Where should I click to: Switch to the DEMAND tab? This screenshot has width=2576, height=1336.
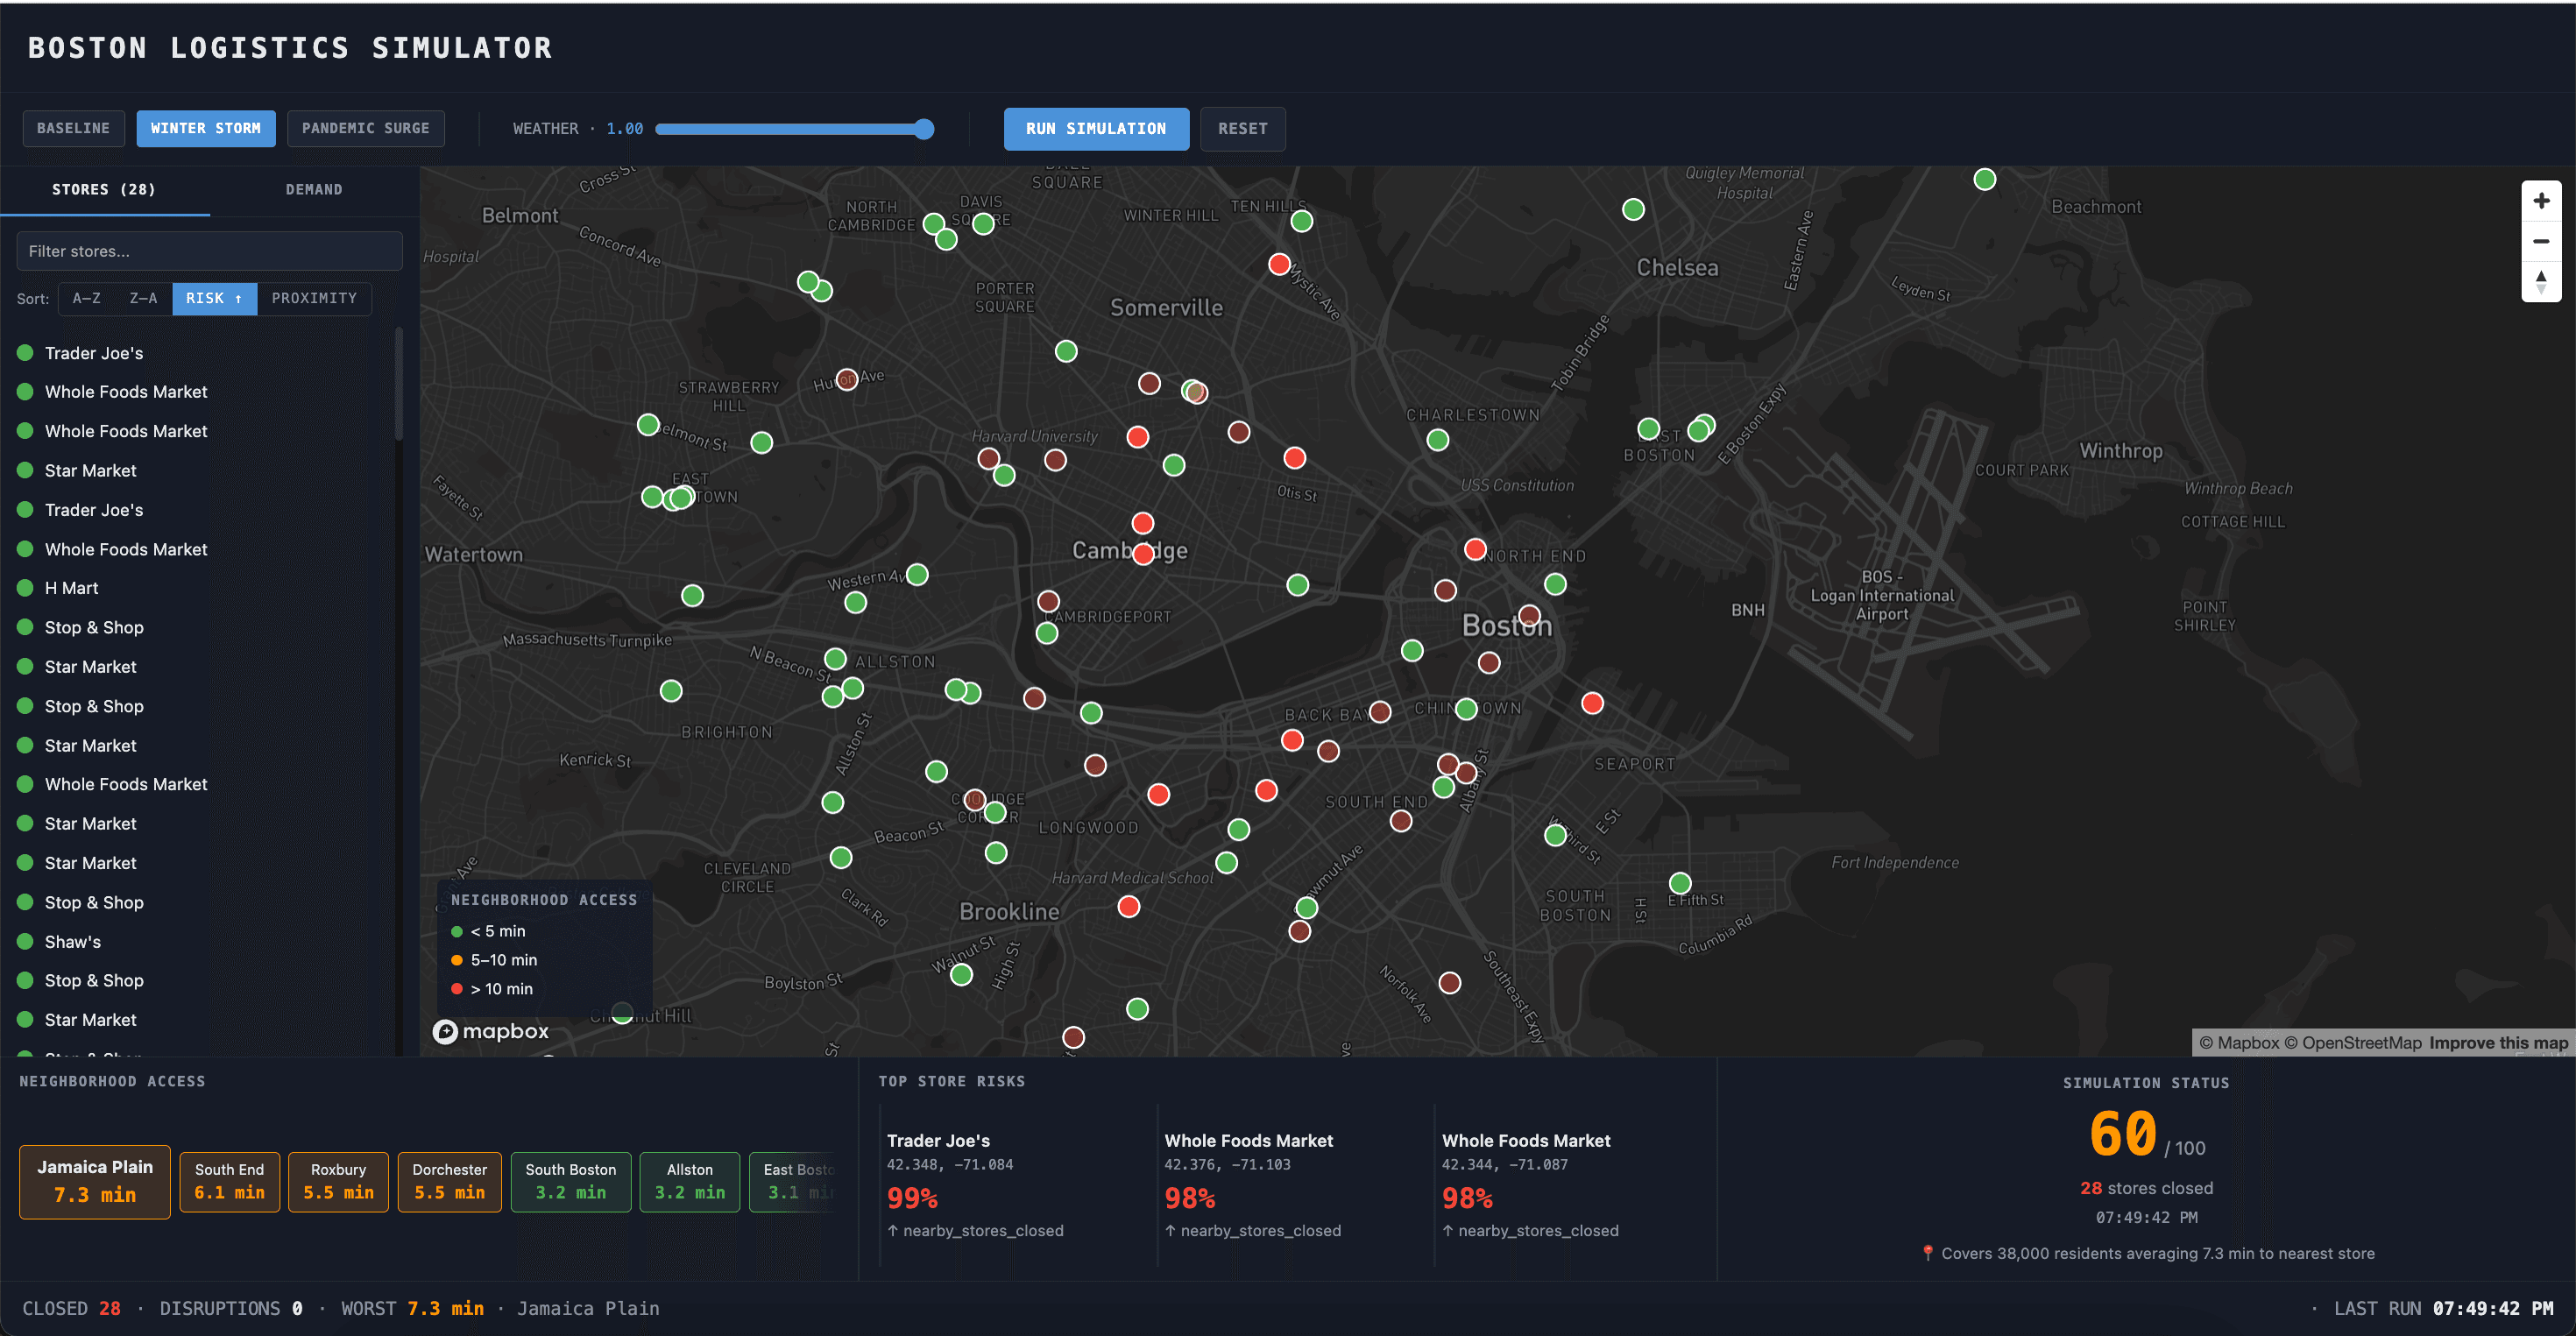[314, 189]
